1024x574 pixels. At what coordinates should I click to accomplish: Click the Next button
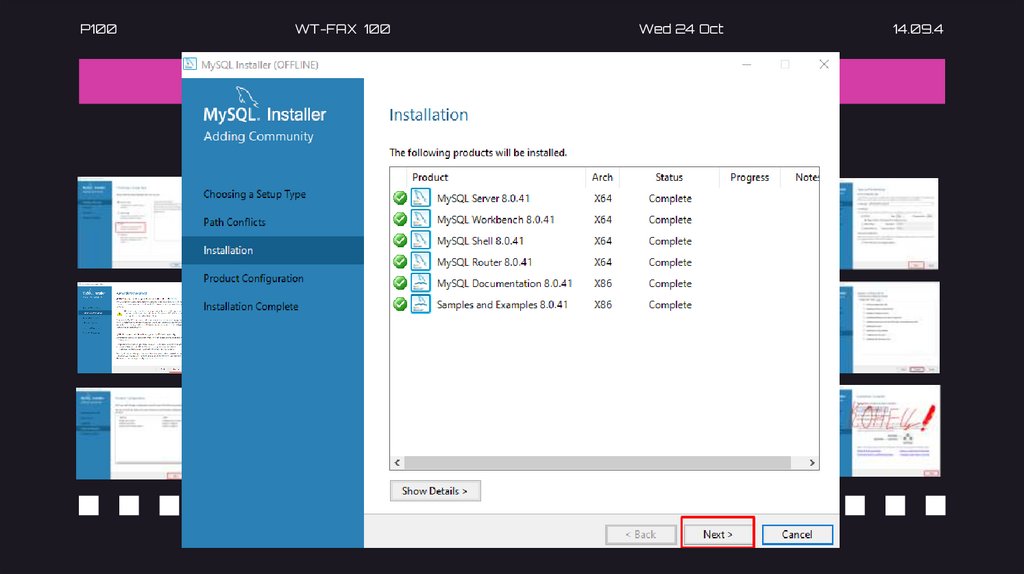tap(718, 534)
